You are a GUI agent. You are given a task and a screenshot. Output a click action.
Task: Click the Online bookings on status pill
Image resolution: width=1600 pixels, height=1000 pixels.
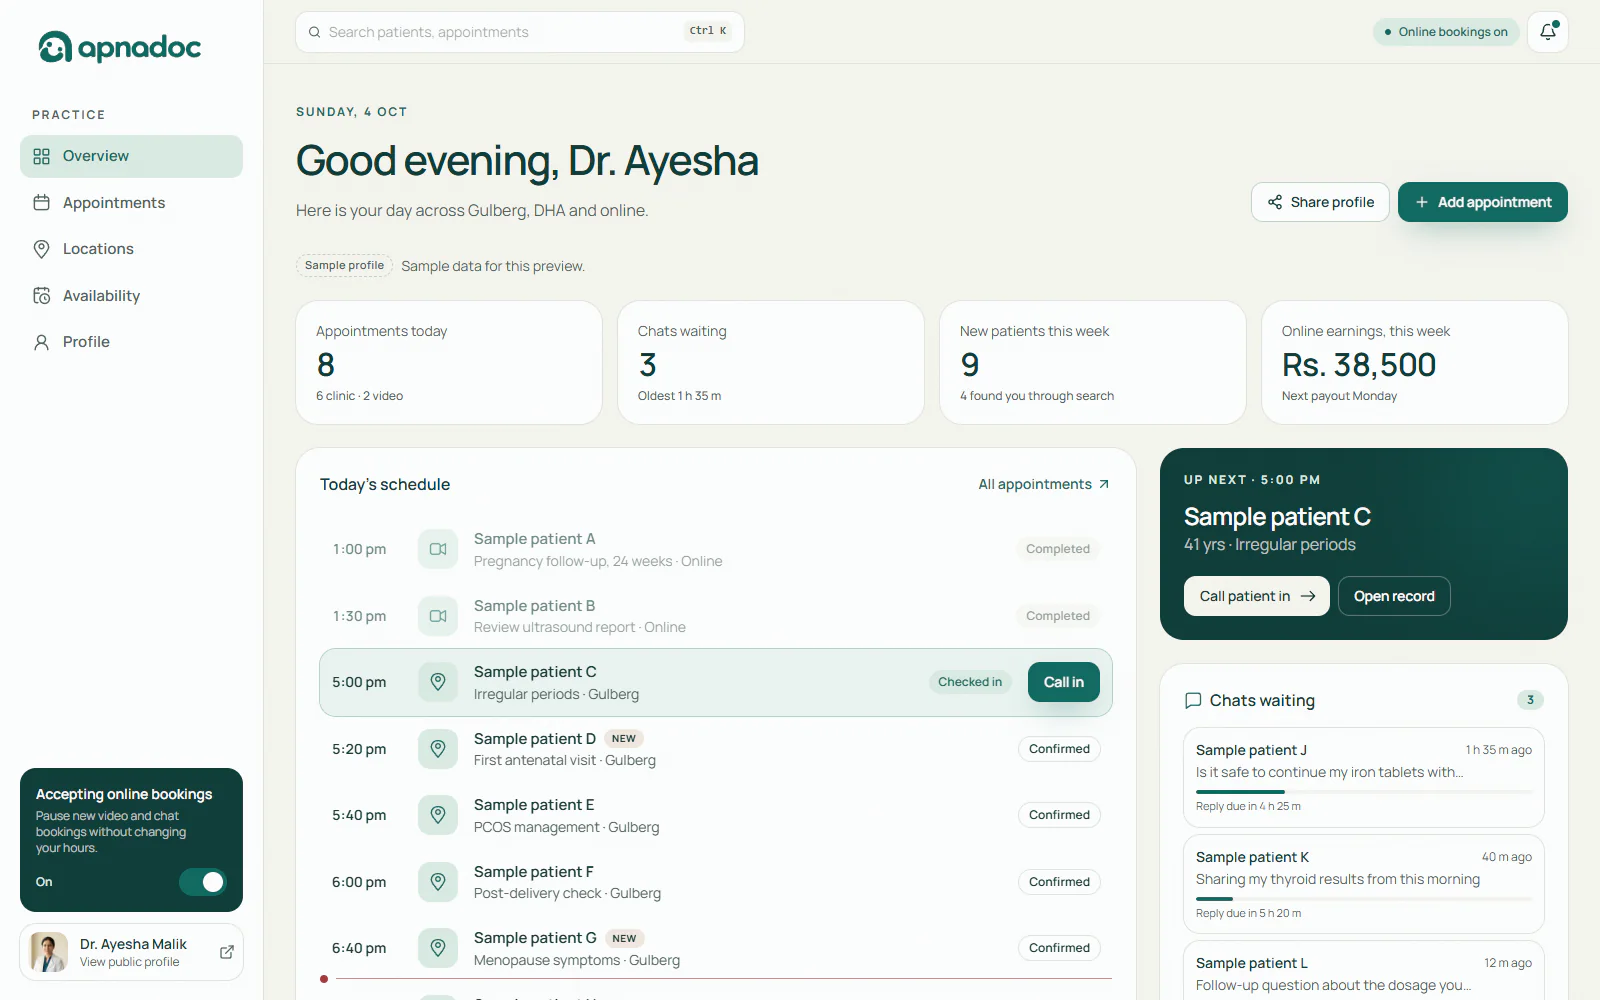point(1446,32)
